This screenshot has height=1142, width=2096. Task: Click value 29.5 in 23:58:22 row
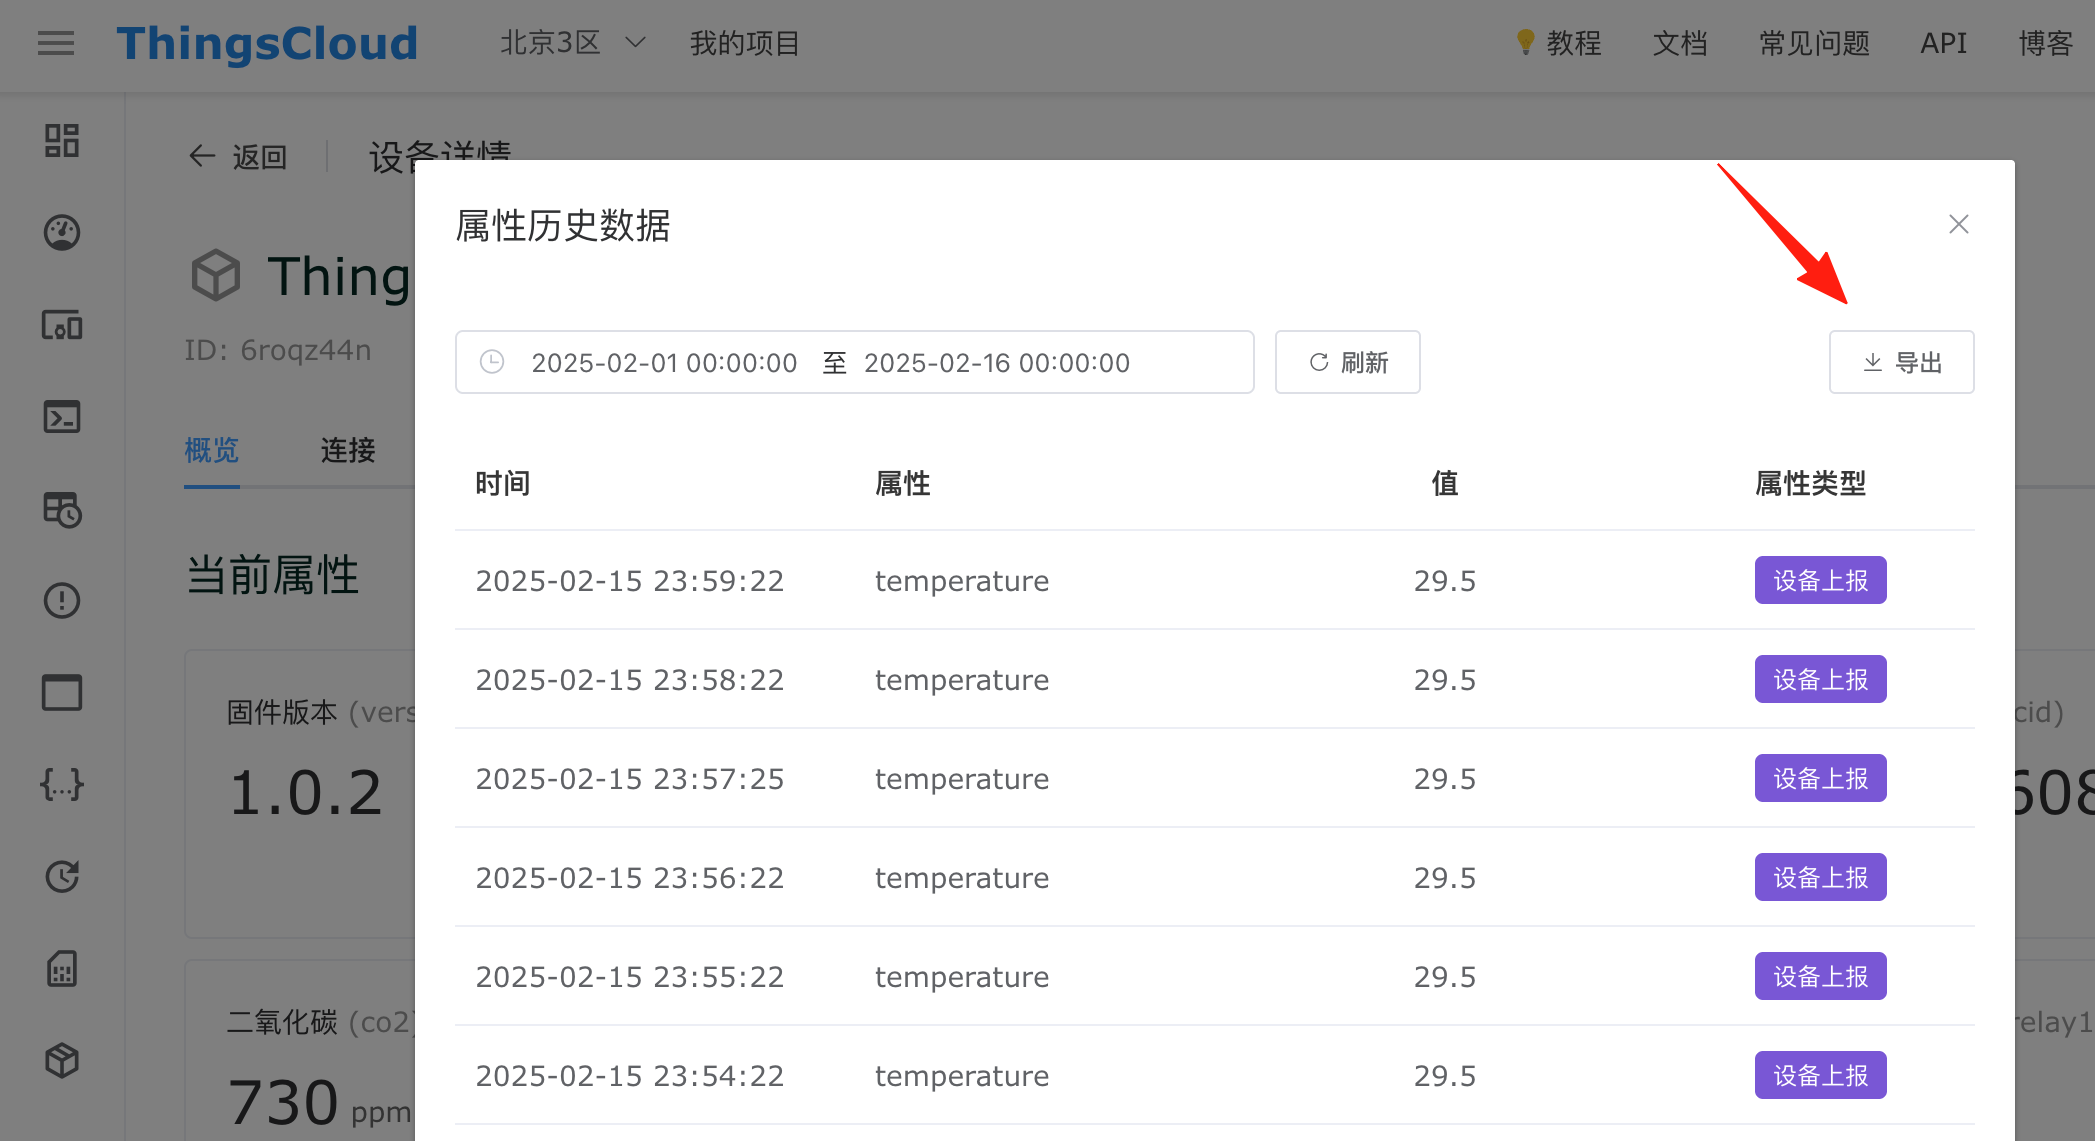tap(1445, 679)
